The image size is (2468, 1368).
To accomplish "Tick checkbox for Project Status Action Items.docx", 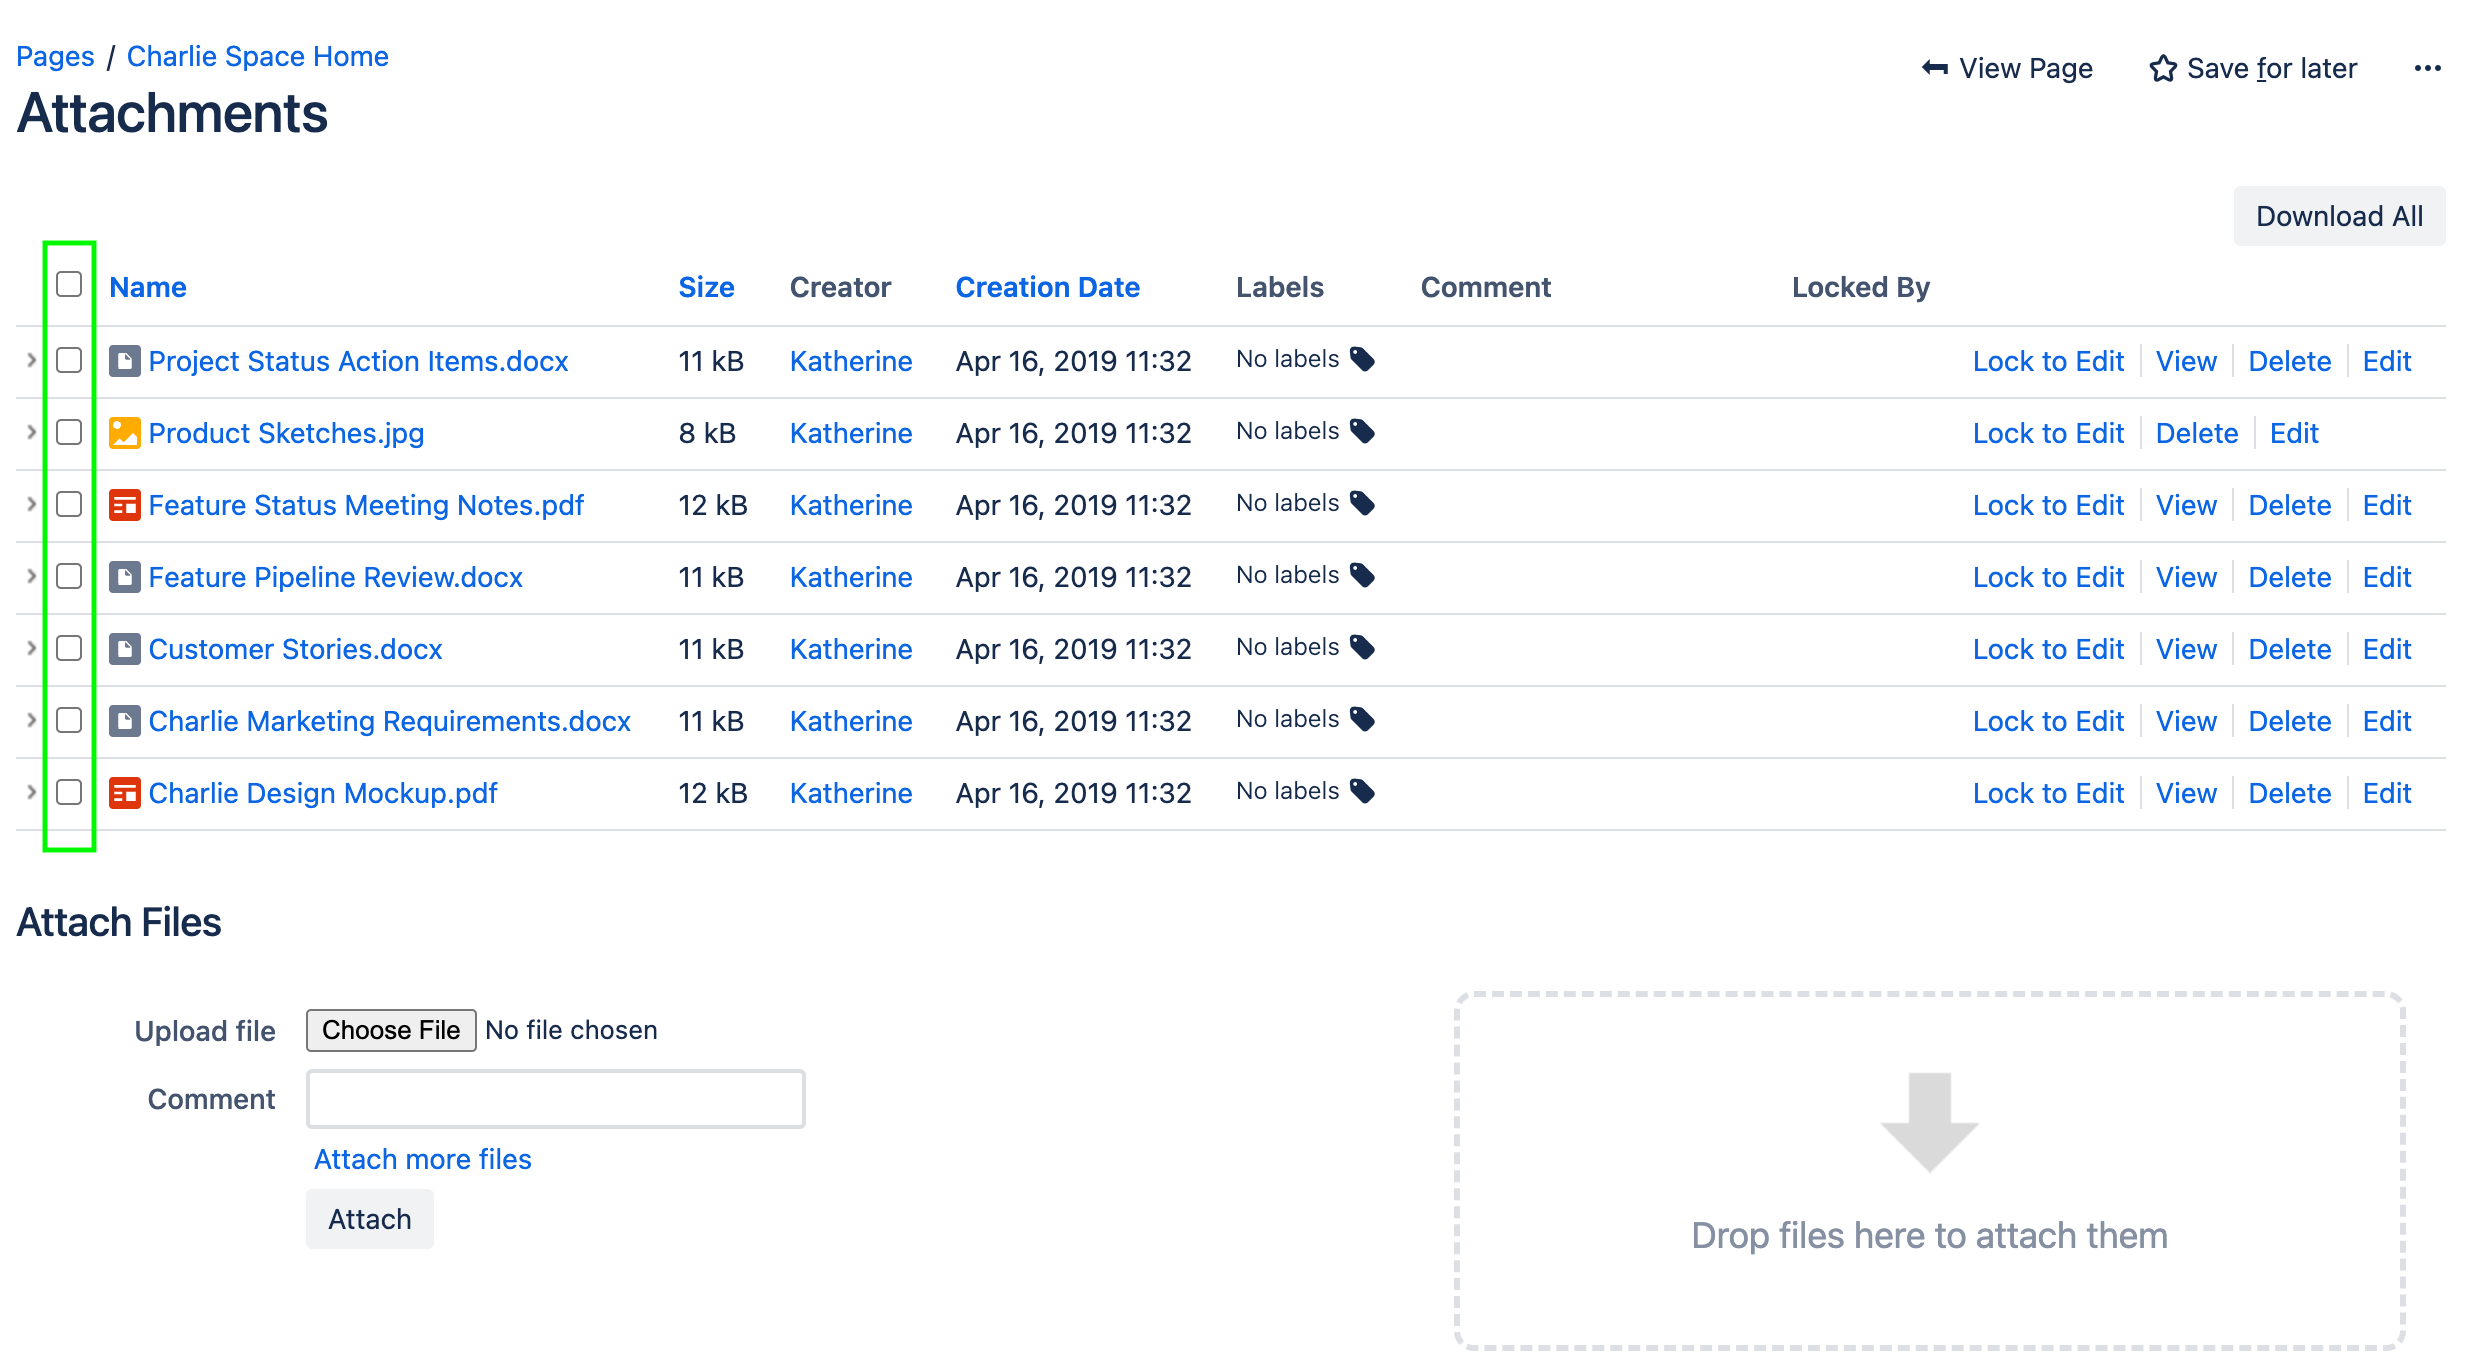I will point(69,360).
